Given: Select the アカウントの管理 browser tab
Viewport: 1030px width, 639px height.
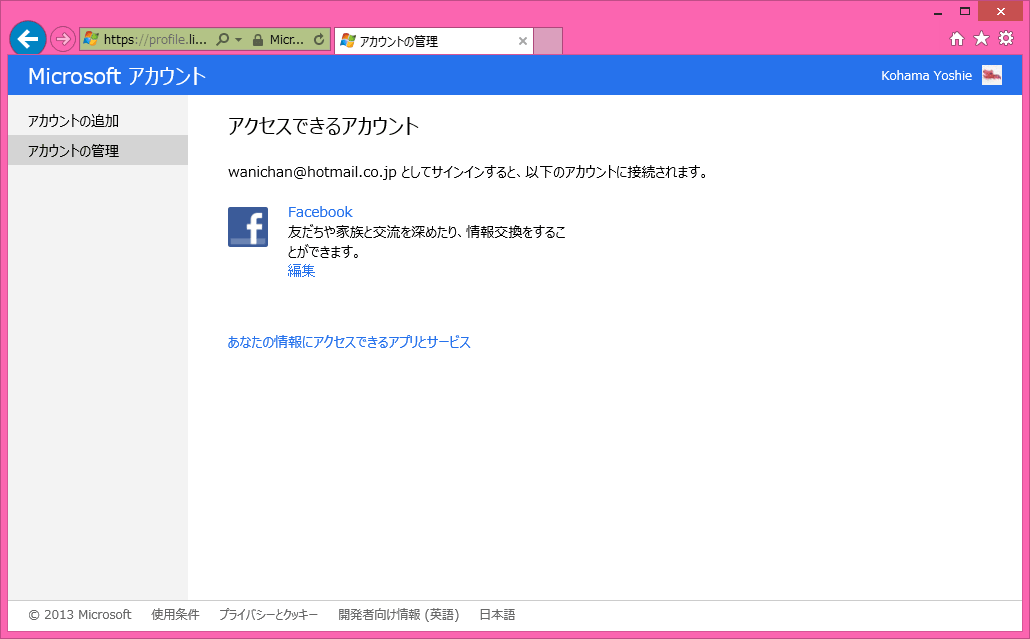Looking at the screenshot, I should point(434,41).
